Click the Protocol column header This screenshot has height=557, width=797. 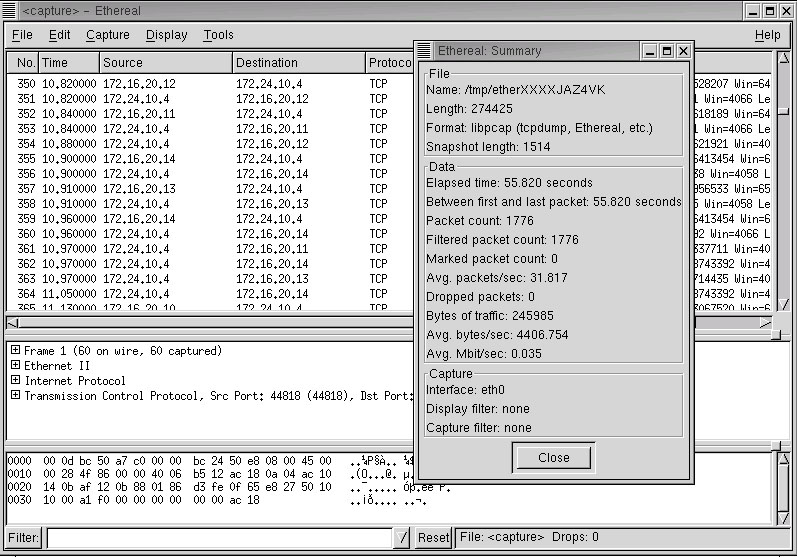tap(389, 63)
